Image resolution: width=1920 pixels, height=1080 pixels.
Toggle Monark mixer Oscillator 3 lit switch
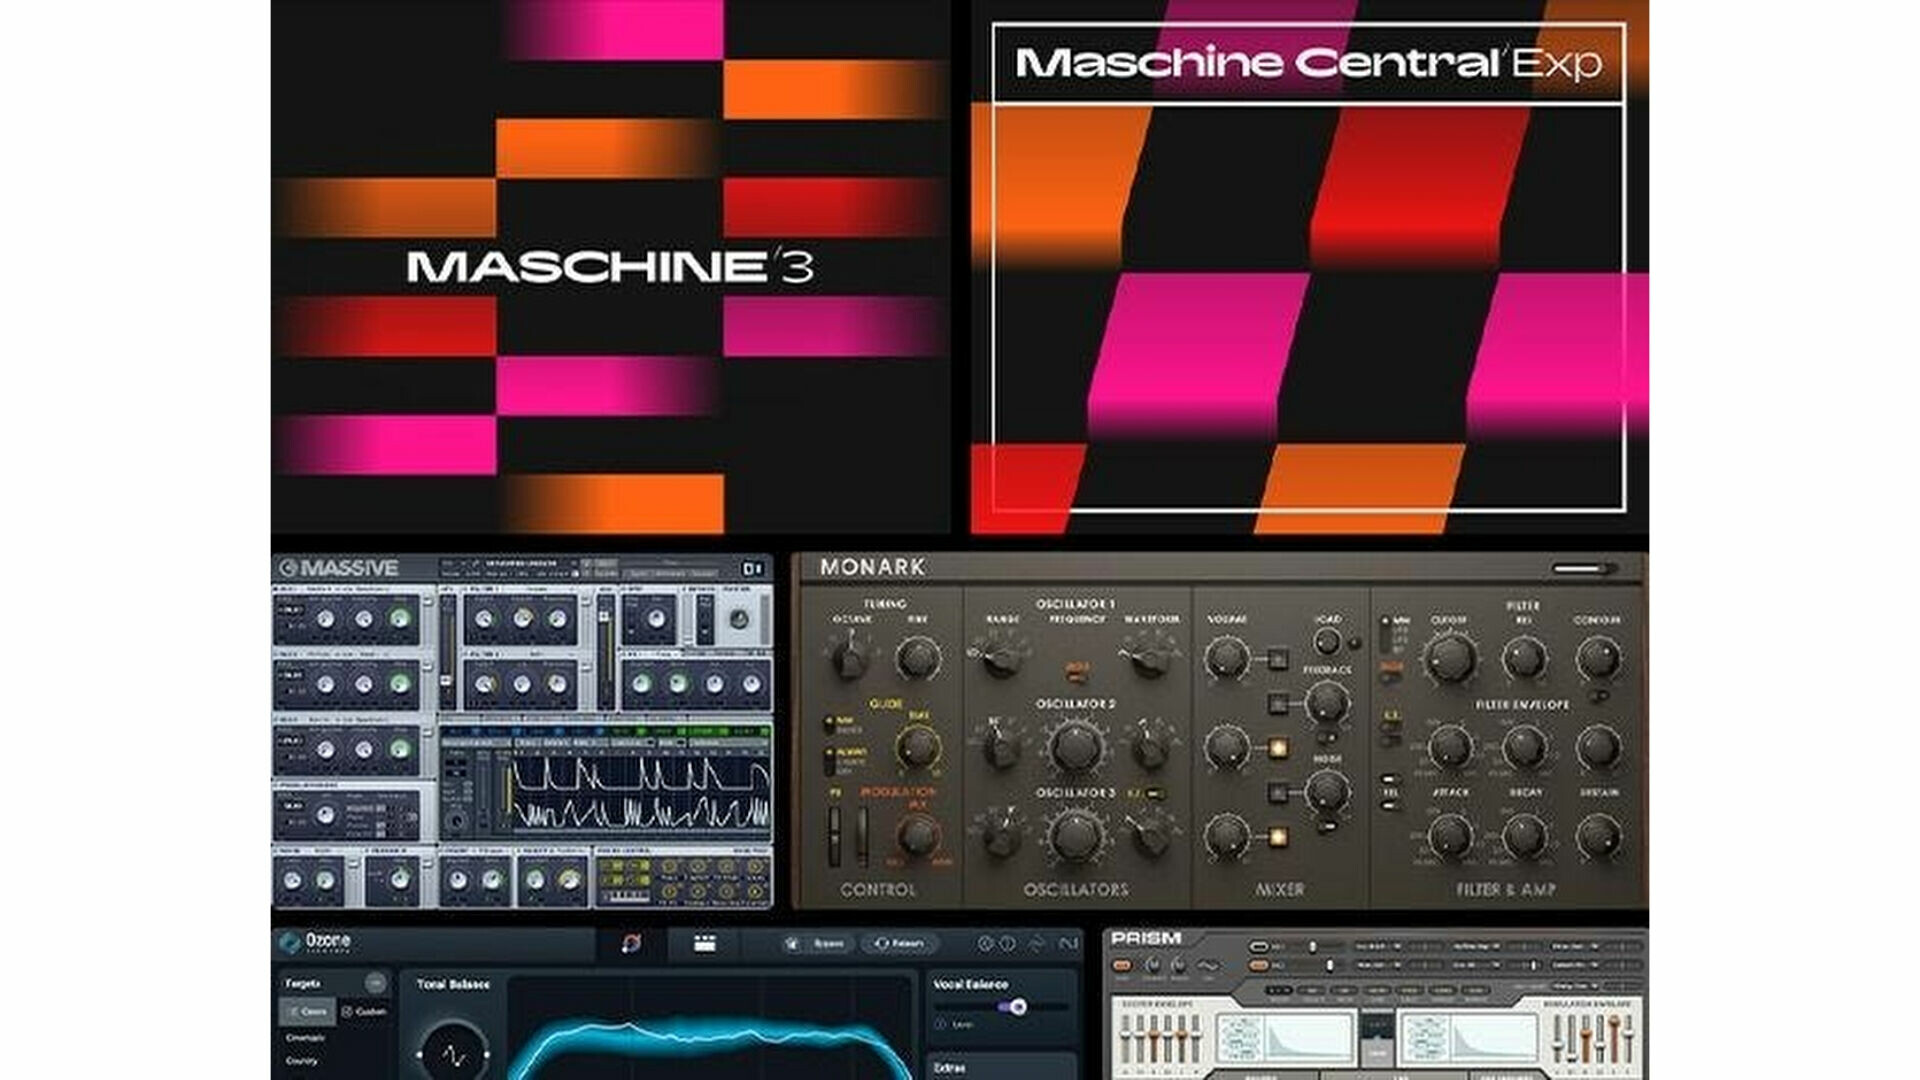click(x=1277, y=836)
